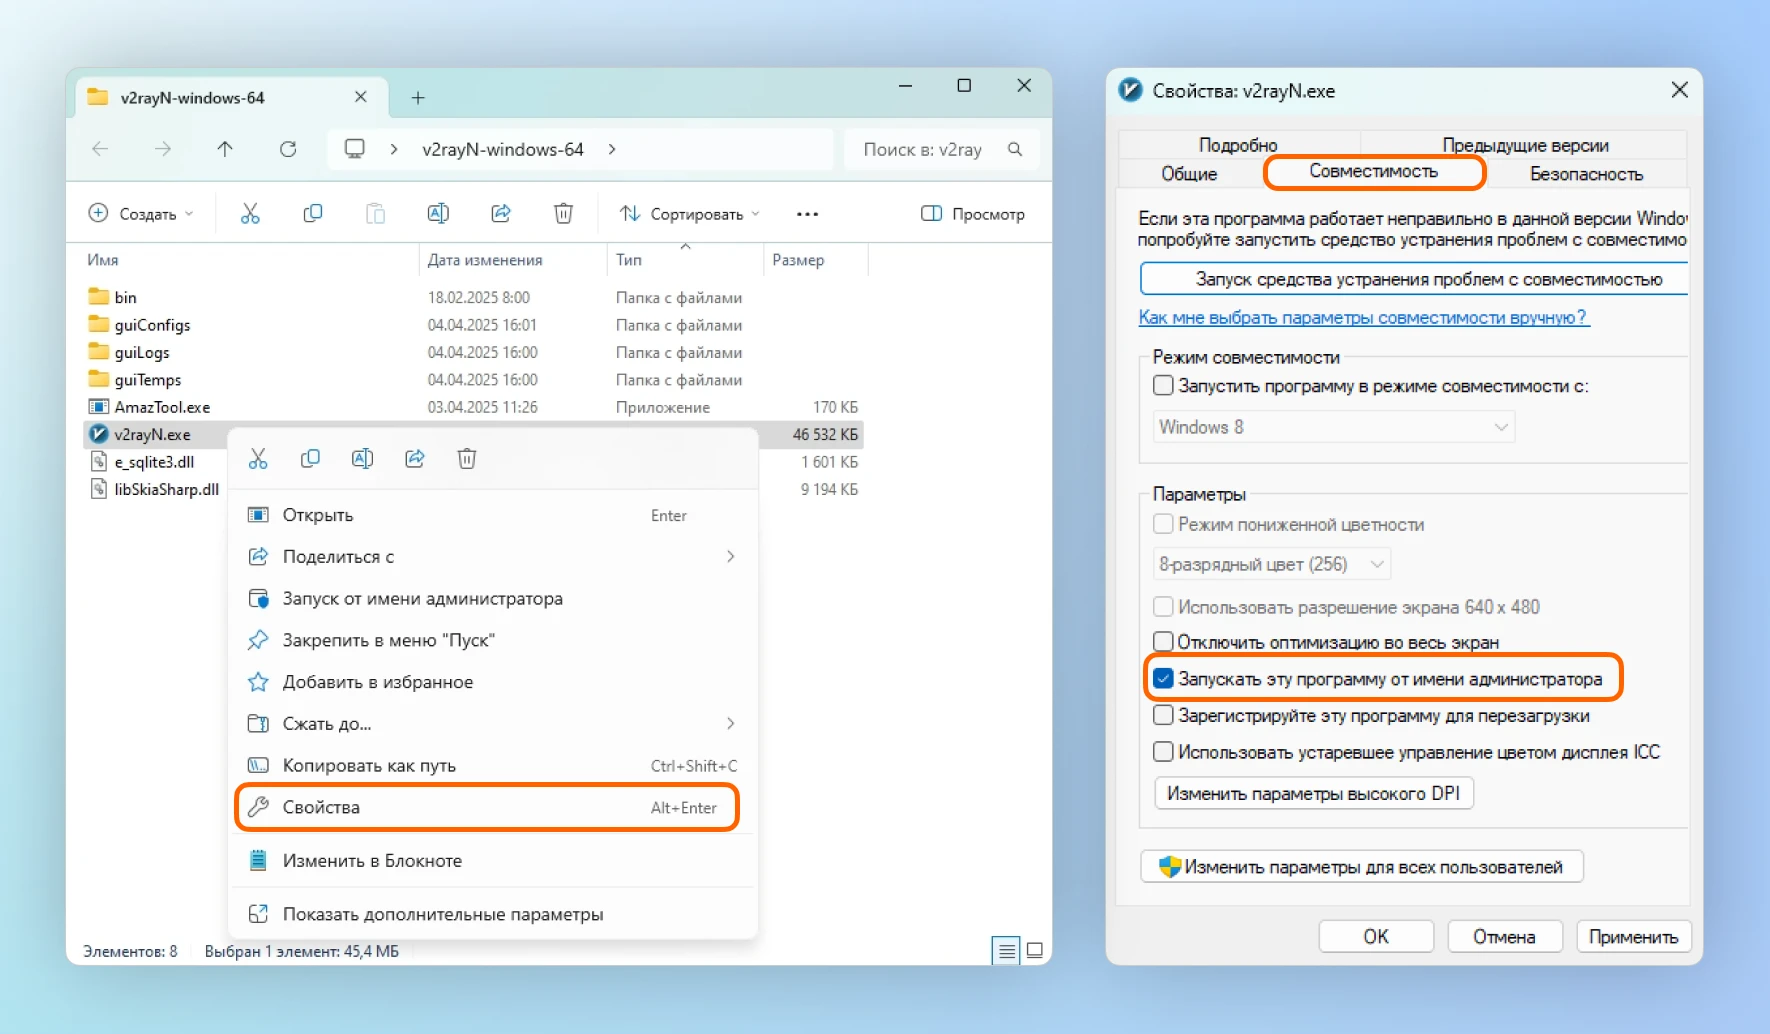Click the Share icon in Explorer toolbar

coord(501,213)
